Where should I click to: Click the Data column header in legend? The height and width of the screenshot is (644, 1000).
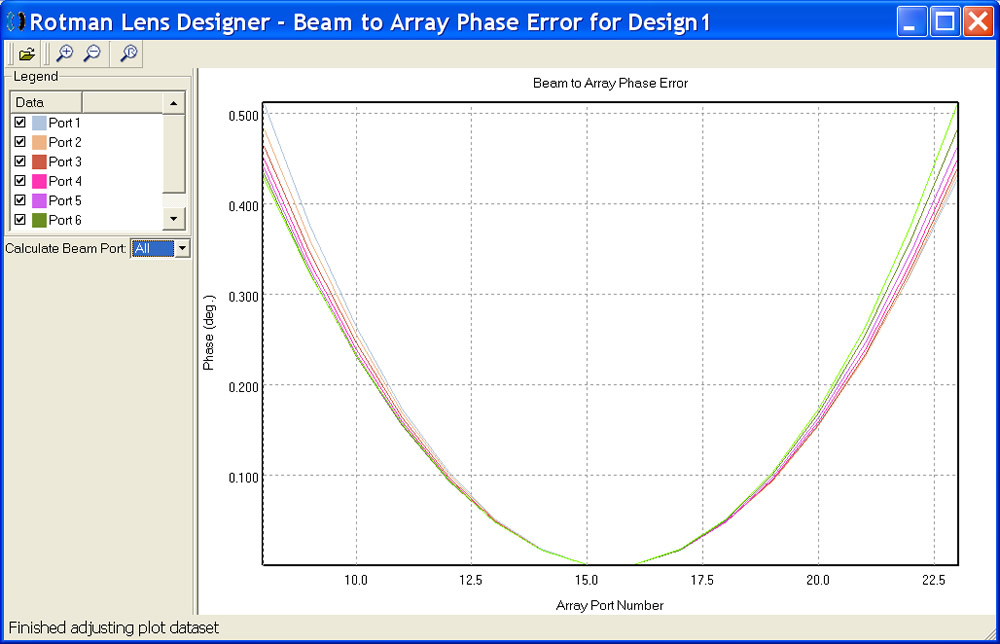click(x=46, y=102)
